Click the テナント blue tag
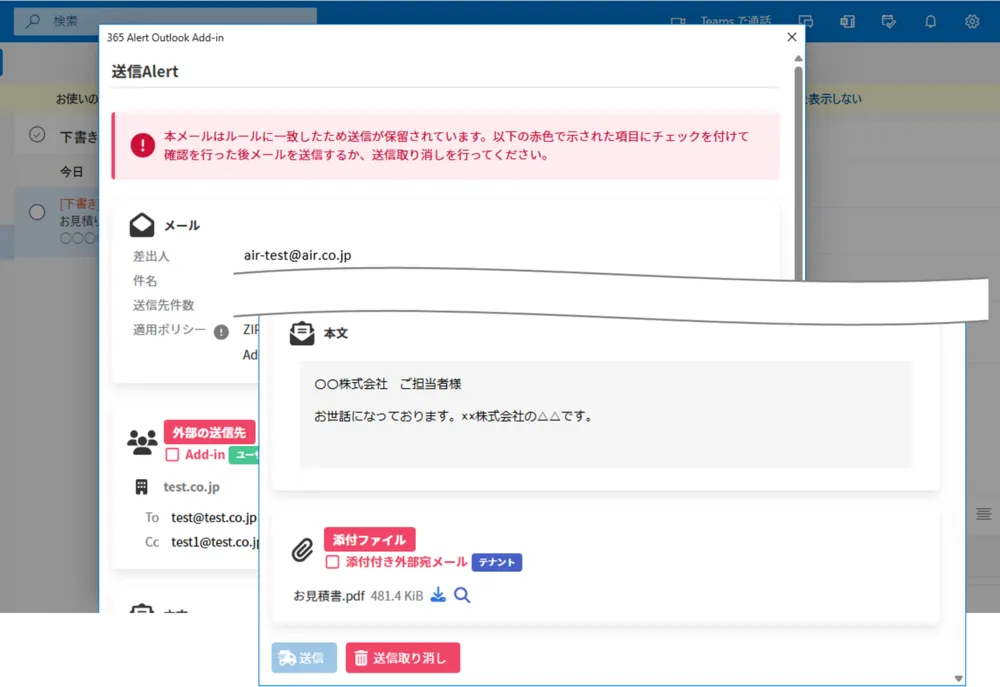The height and width of the screenshot is (687, 1000). coord(497,562)
